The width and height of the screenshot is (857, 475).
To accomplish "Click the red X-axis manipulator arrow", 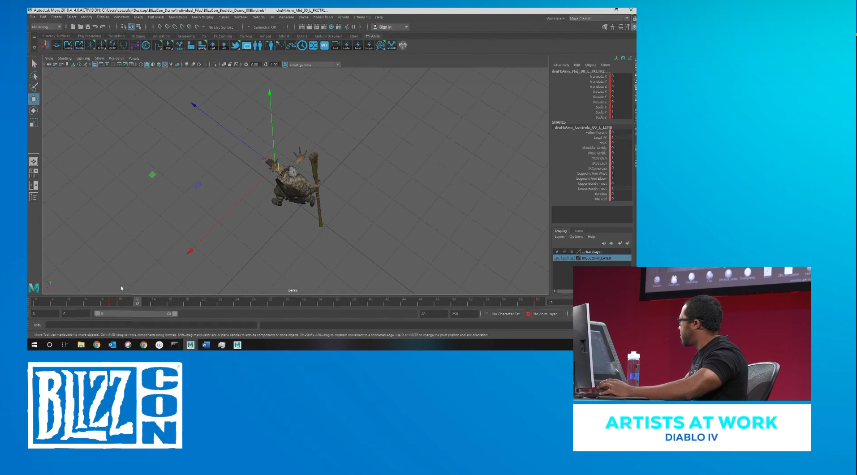I will 190,251.
